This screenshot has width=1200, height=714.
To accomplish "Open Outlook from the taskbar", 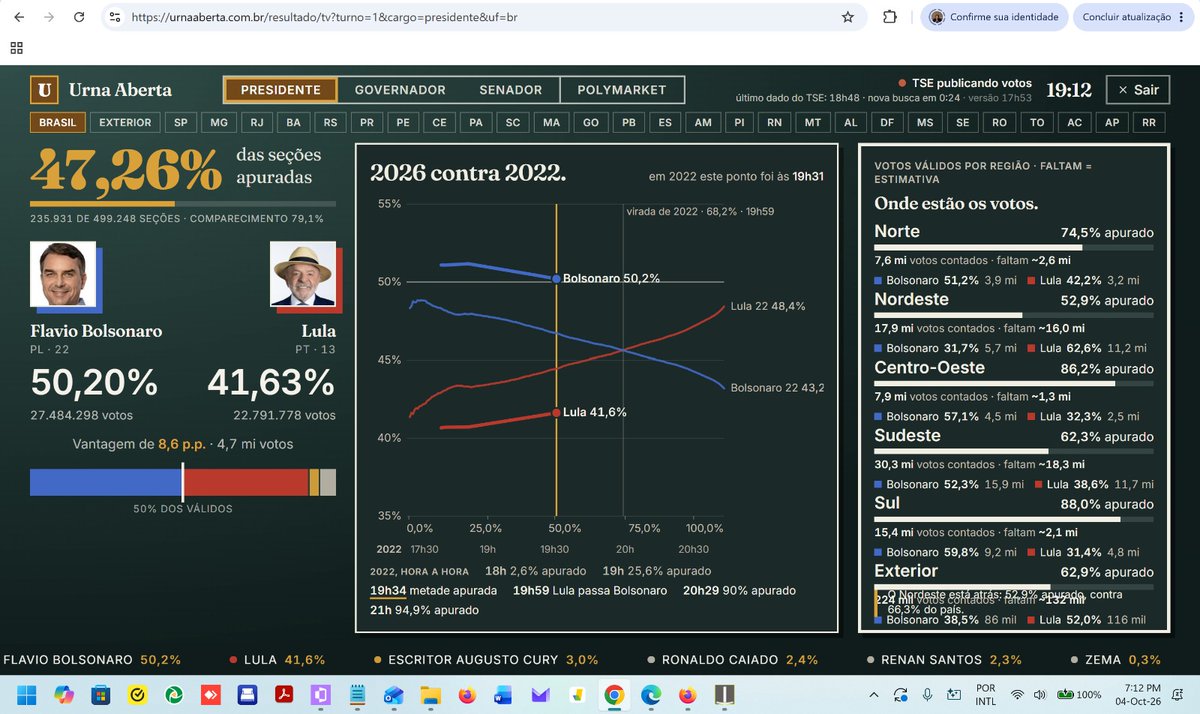I will coord(394,694).
